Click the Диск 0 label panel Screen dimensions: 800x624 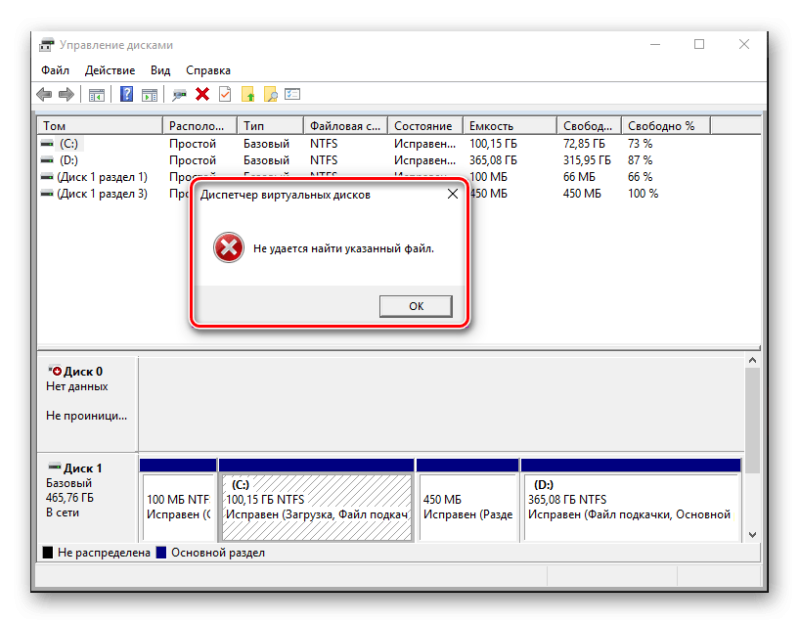[87, 403]
